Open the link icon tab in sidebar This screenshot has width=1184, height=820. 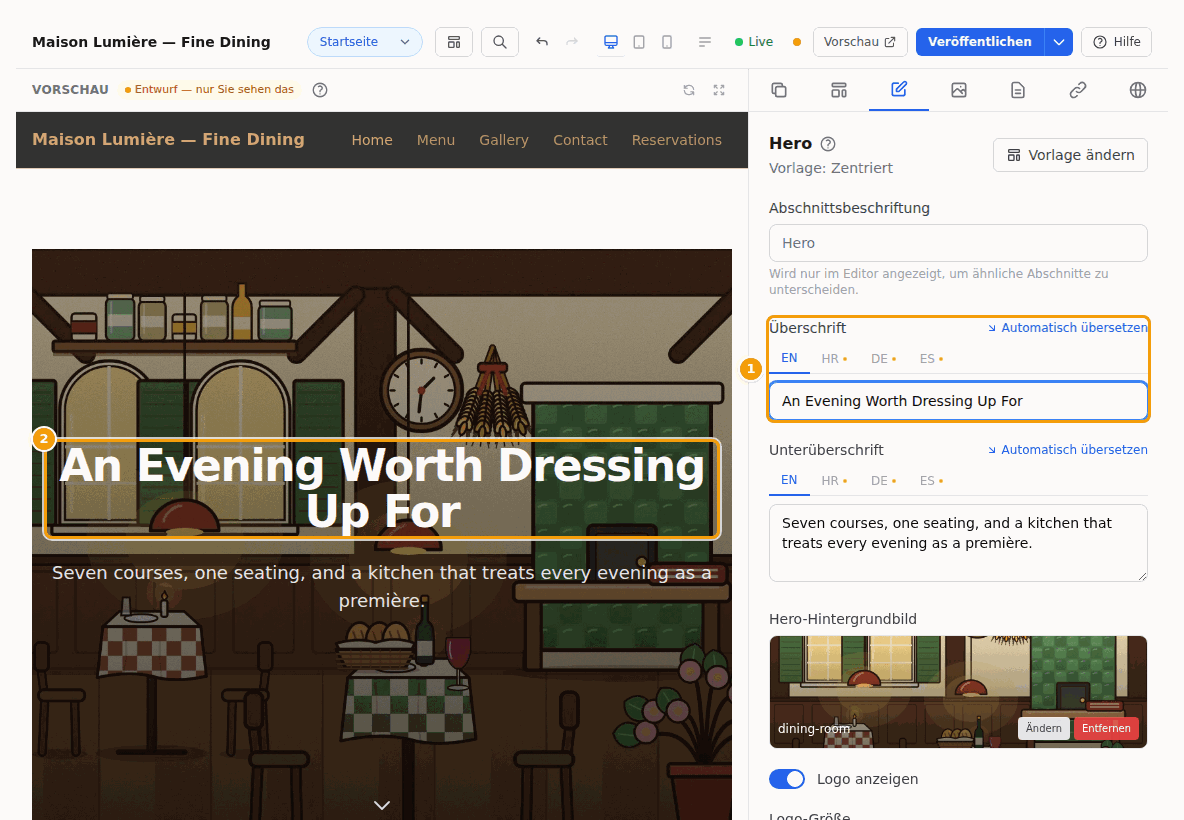click(x=1078, y=90)
